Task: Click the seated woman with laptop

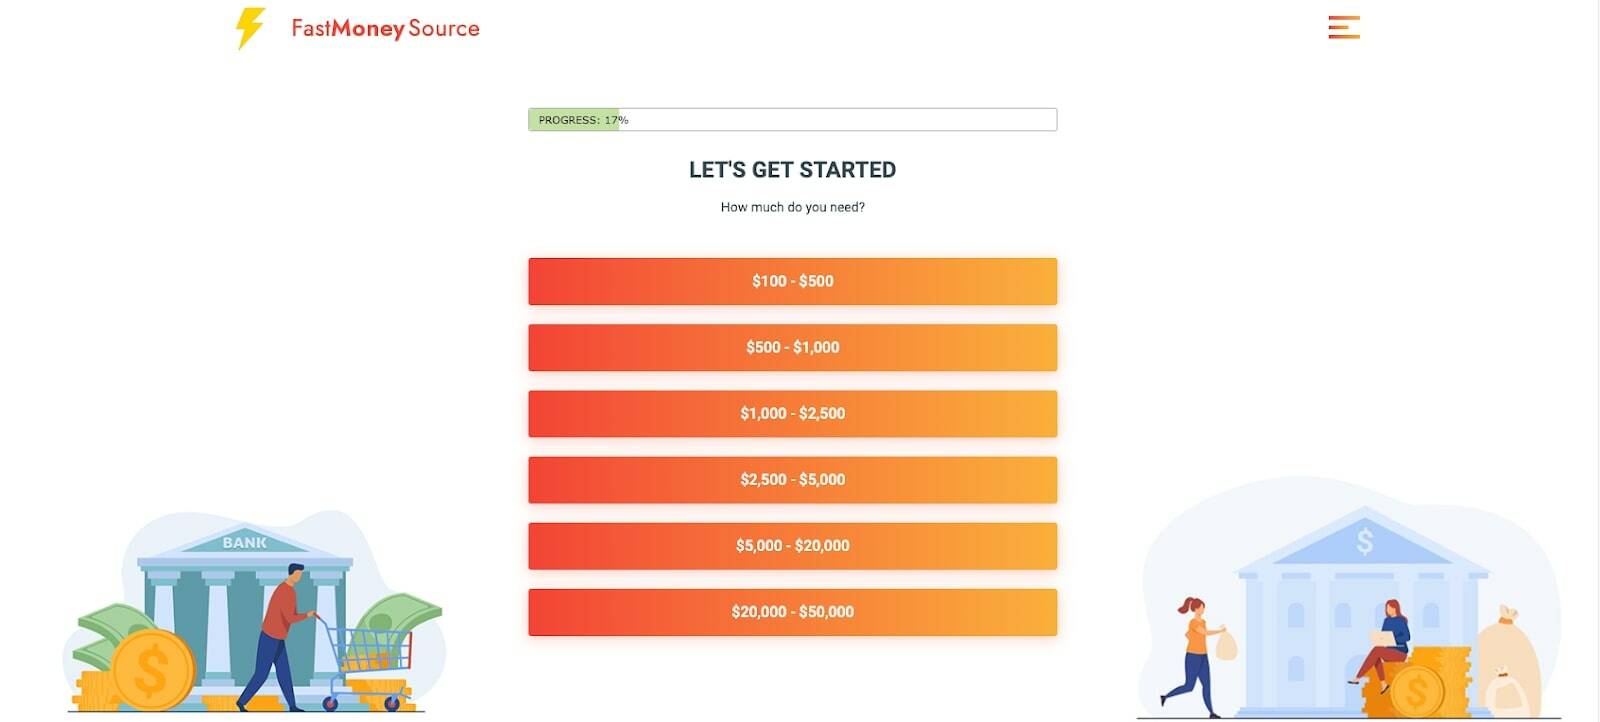Action: pyautogui.click(x=1388, y=640)
